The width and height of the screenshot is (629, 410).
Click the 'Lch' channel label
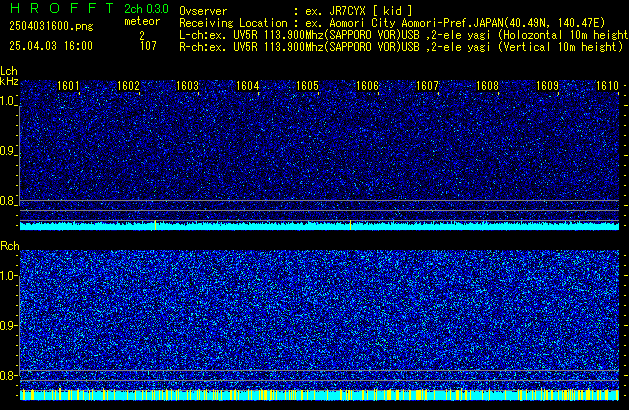(9, 71)
